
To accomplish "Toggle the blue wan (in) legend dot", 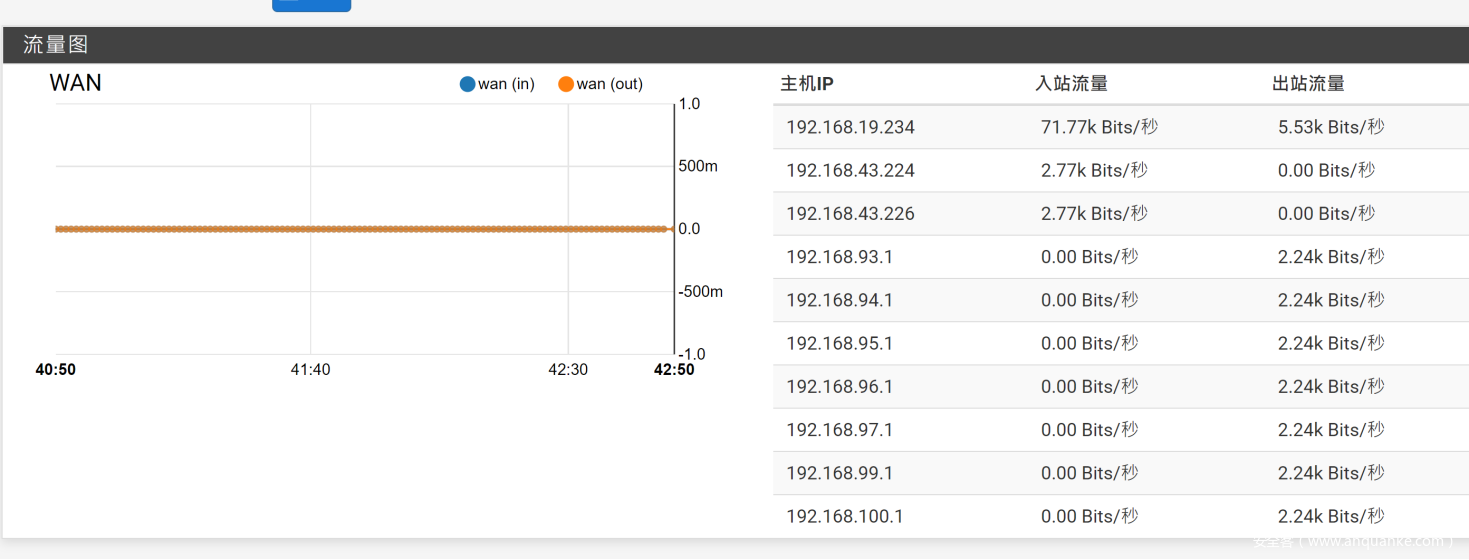I will tap(467, 84).
